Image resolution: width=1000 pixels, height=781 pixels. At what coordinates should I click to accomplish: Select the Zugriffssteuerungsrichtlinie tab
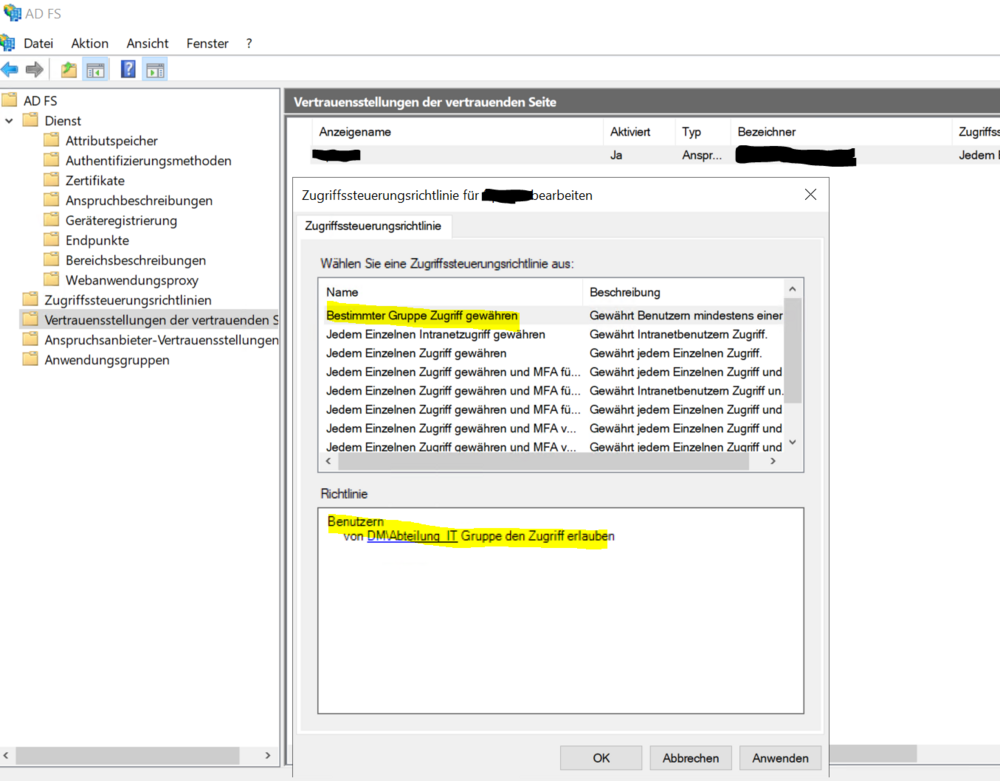(x=373, y=226)
